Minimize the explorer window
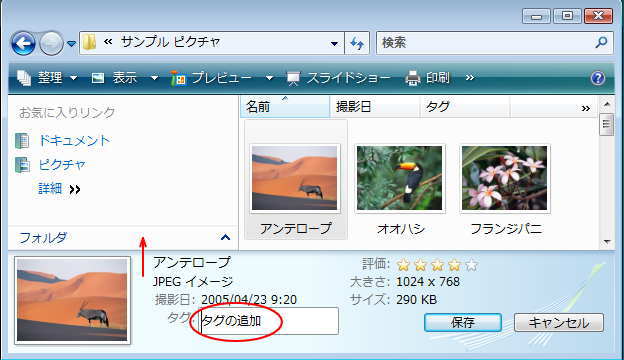 point(536,16)
